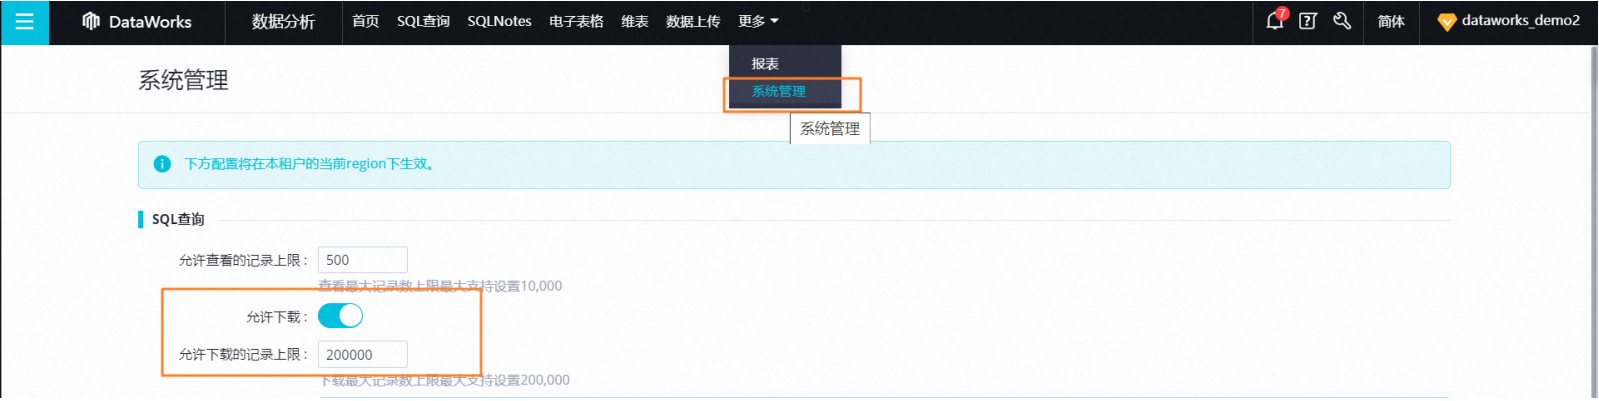Click the 允许下载的记录上限 input field
Screen dimensions: 1599x401
[363, 355]
